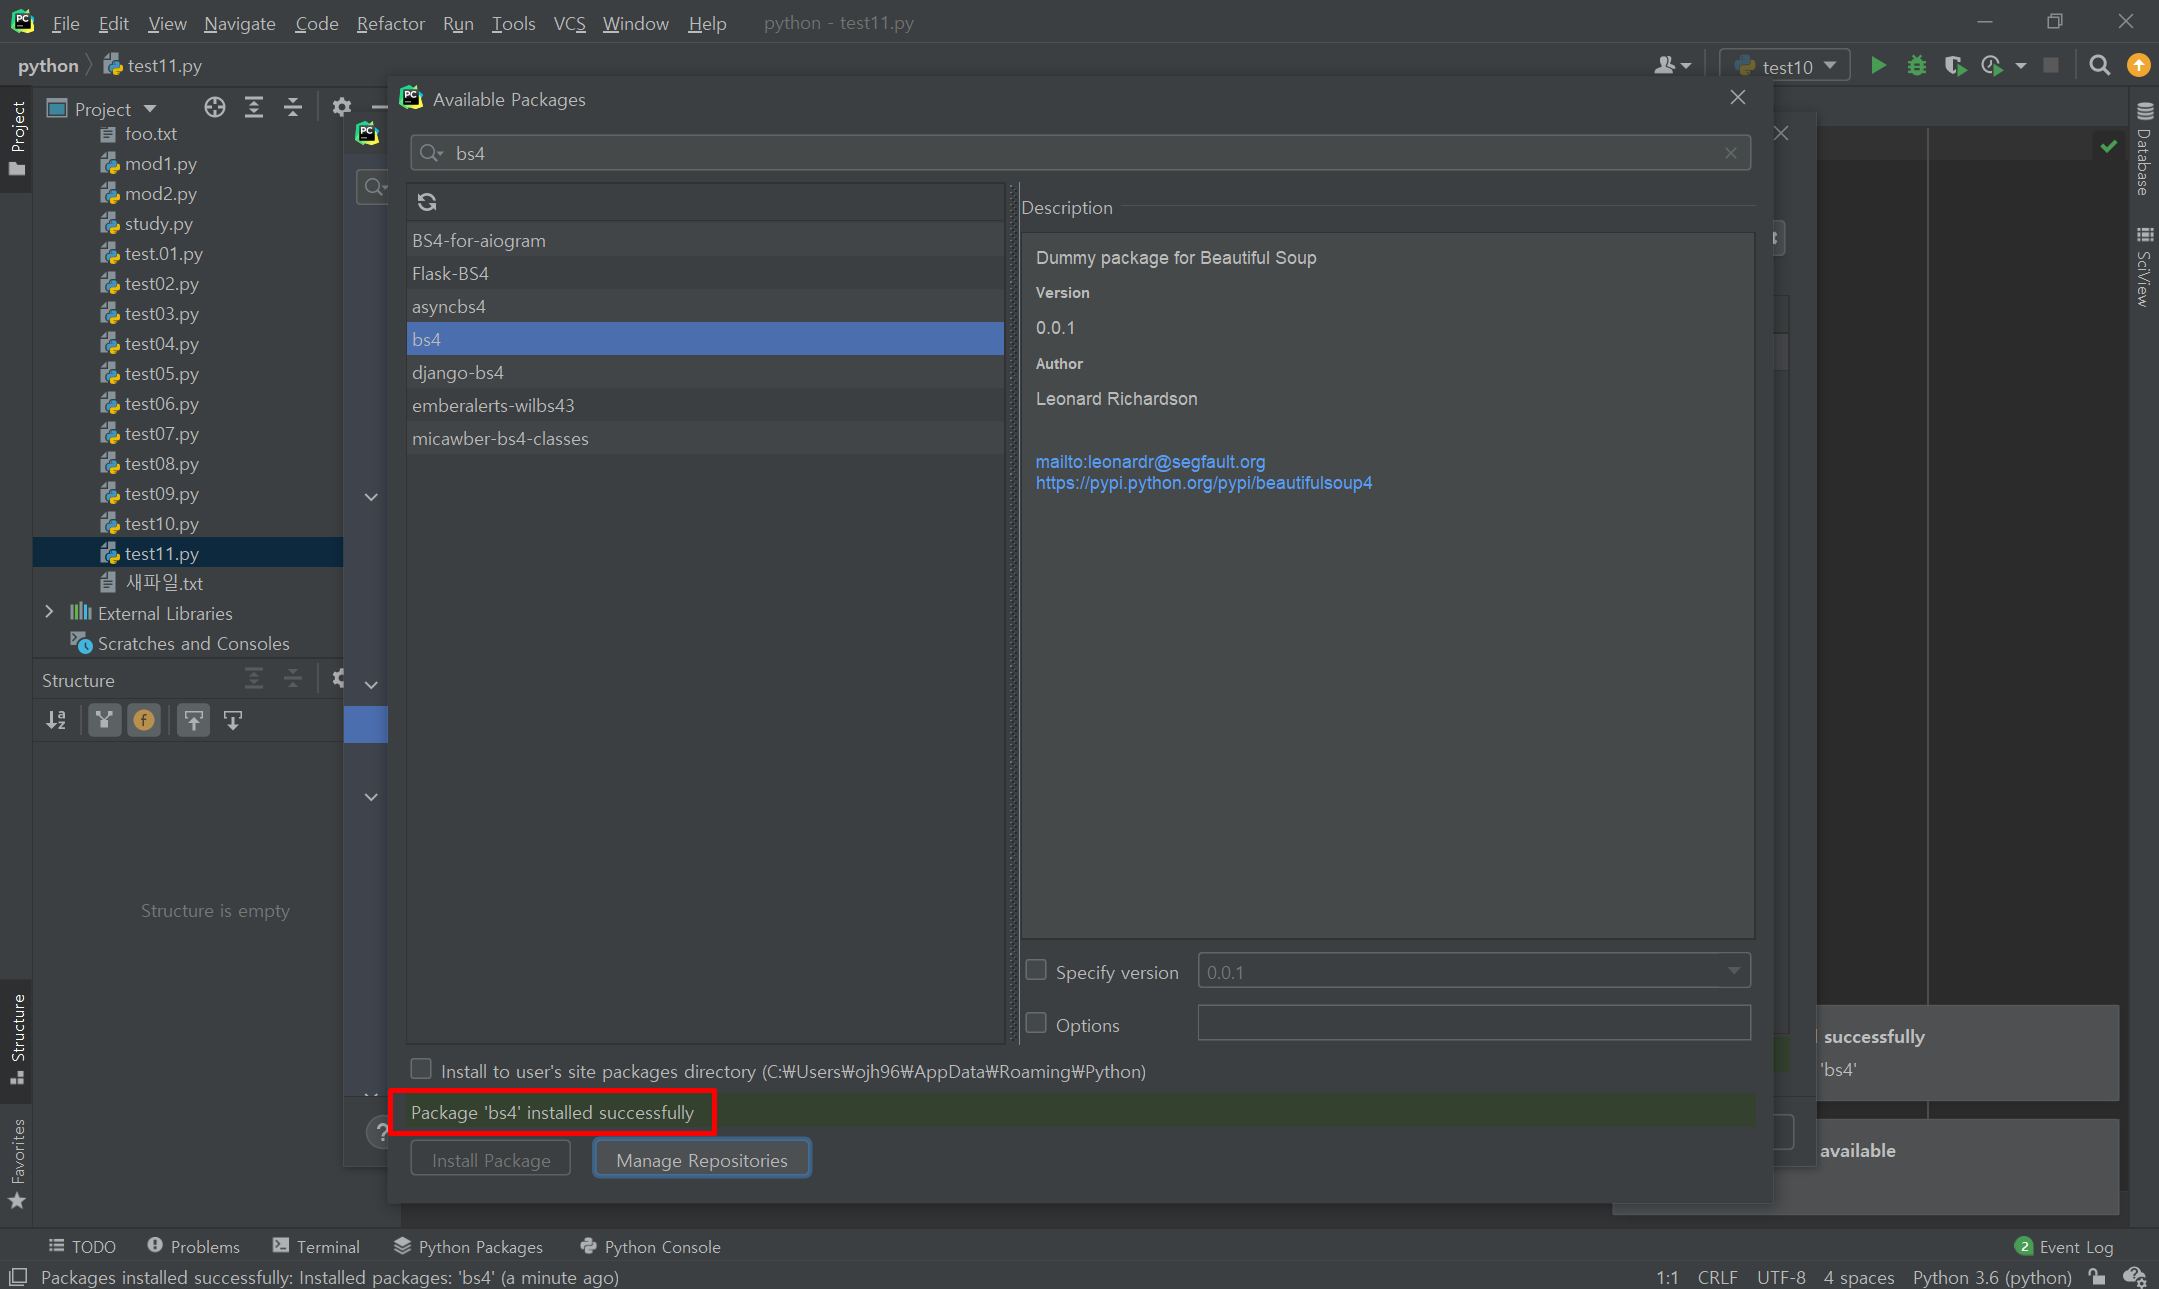
Task: Open the Project panel settings gear
Action: tap(341, 108)
